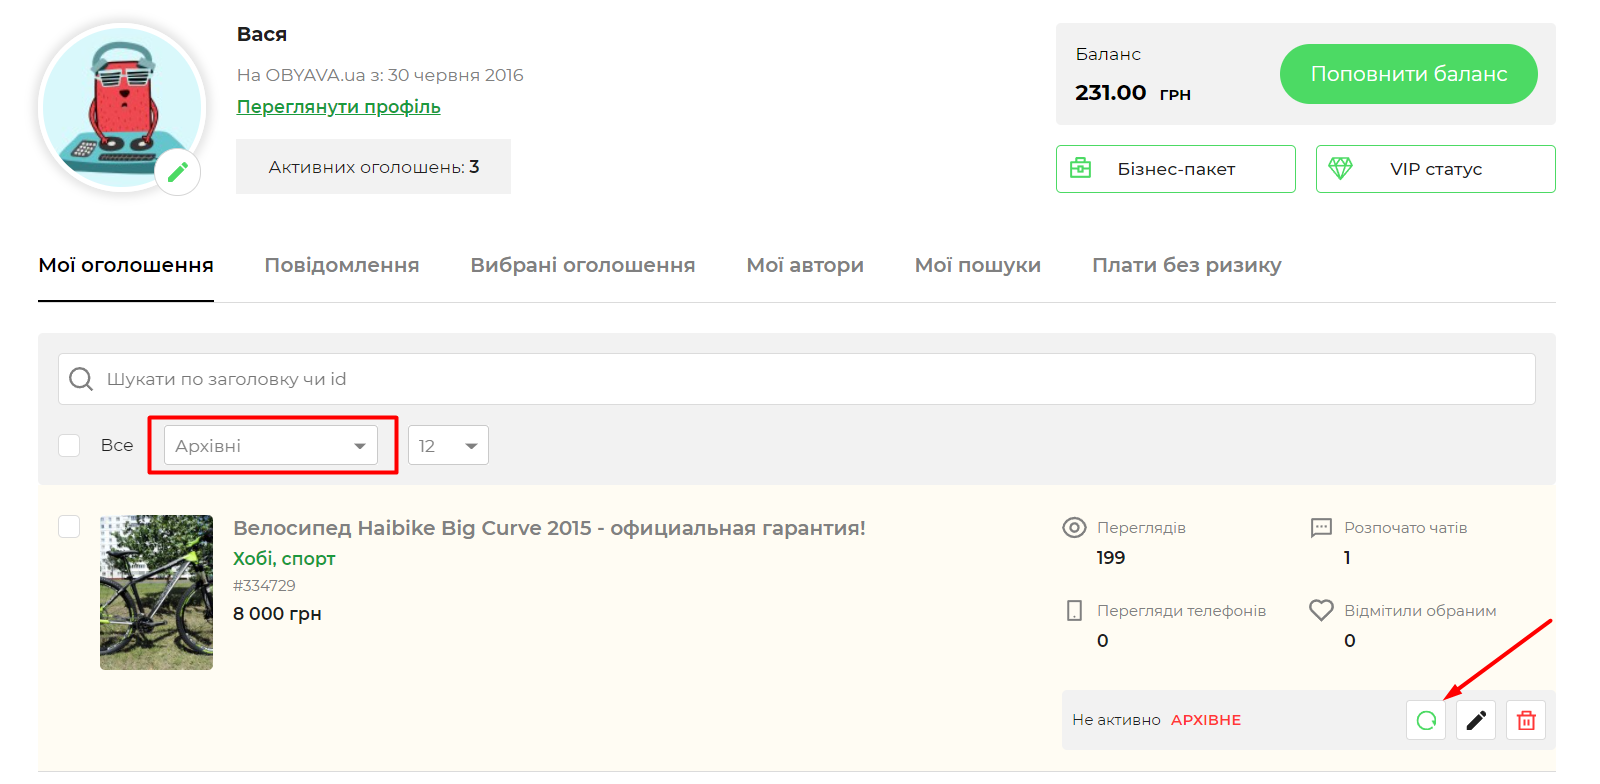1600x784 pixels.
Task: Click the black pencil edit listing icon
Action: coord(1476,720)
